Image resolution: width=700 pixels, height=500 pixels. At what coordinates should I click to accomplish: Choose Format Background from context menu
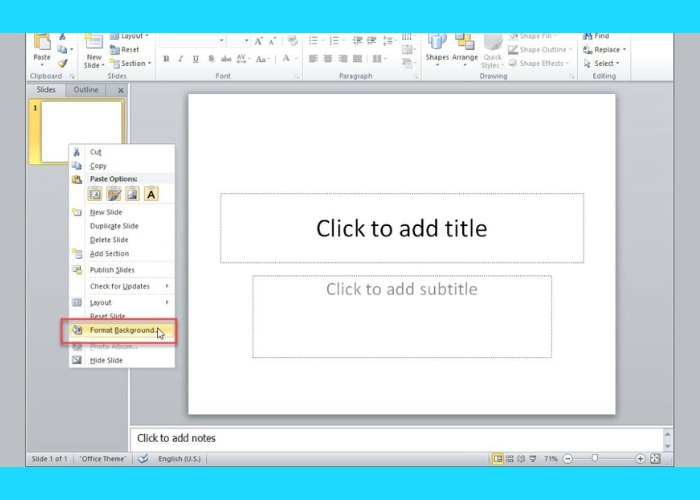click(x=122, y=330)
